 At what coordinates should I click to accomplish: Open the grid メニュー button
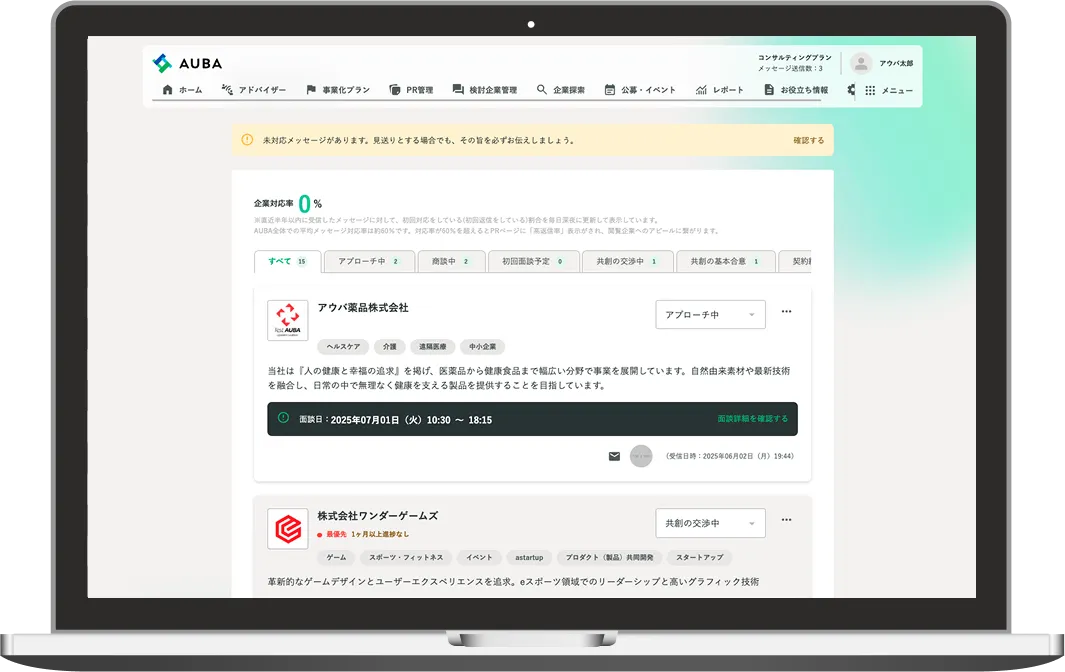click(888, 90)
